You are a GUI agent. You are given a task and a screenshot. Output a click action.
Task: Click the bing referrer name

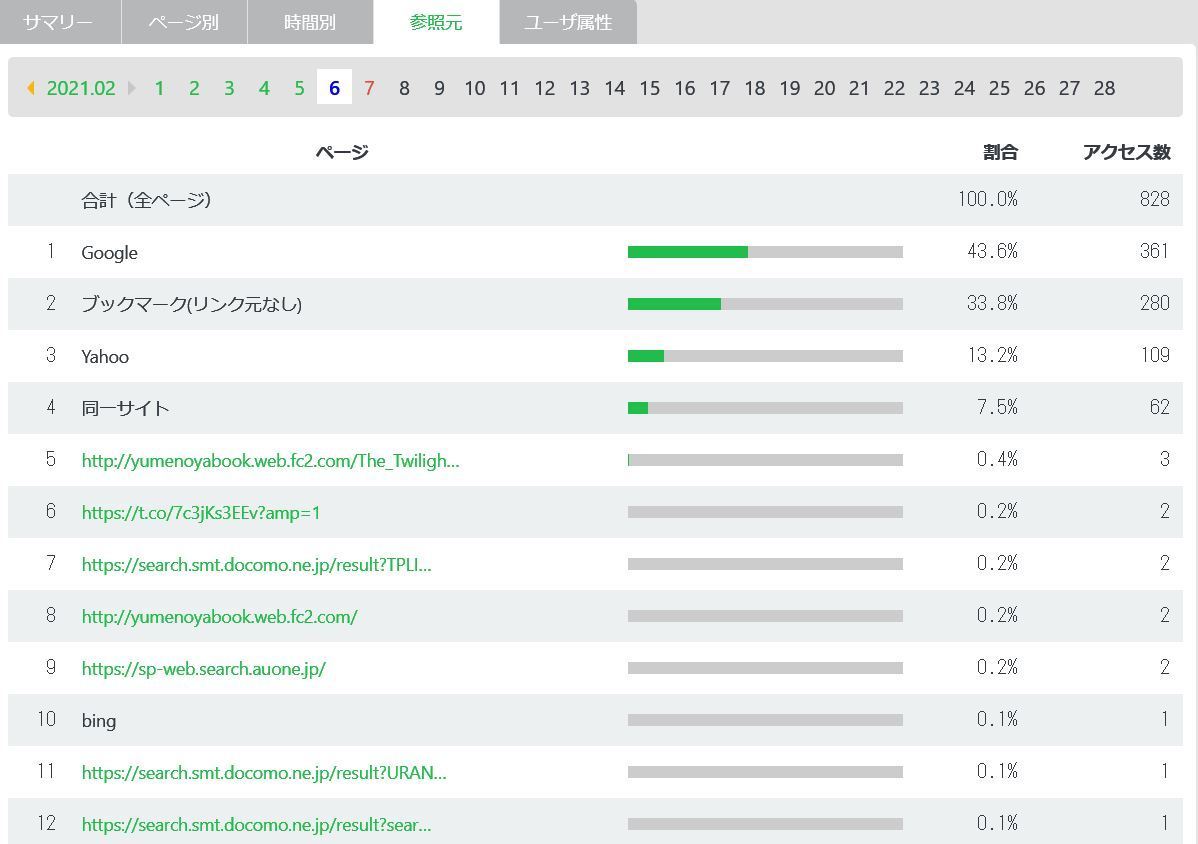click(x=99, y=720)
